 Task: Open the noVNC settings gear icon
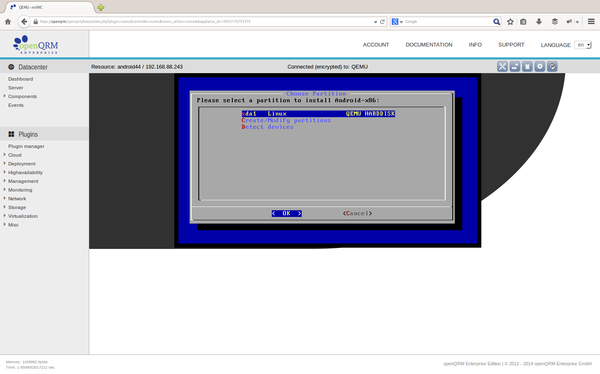pyautogui.click(x=540, y=67)
